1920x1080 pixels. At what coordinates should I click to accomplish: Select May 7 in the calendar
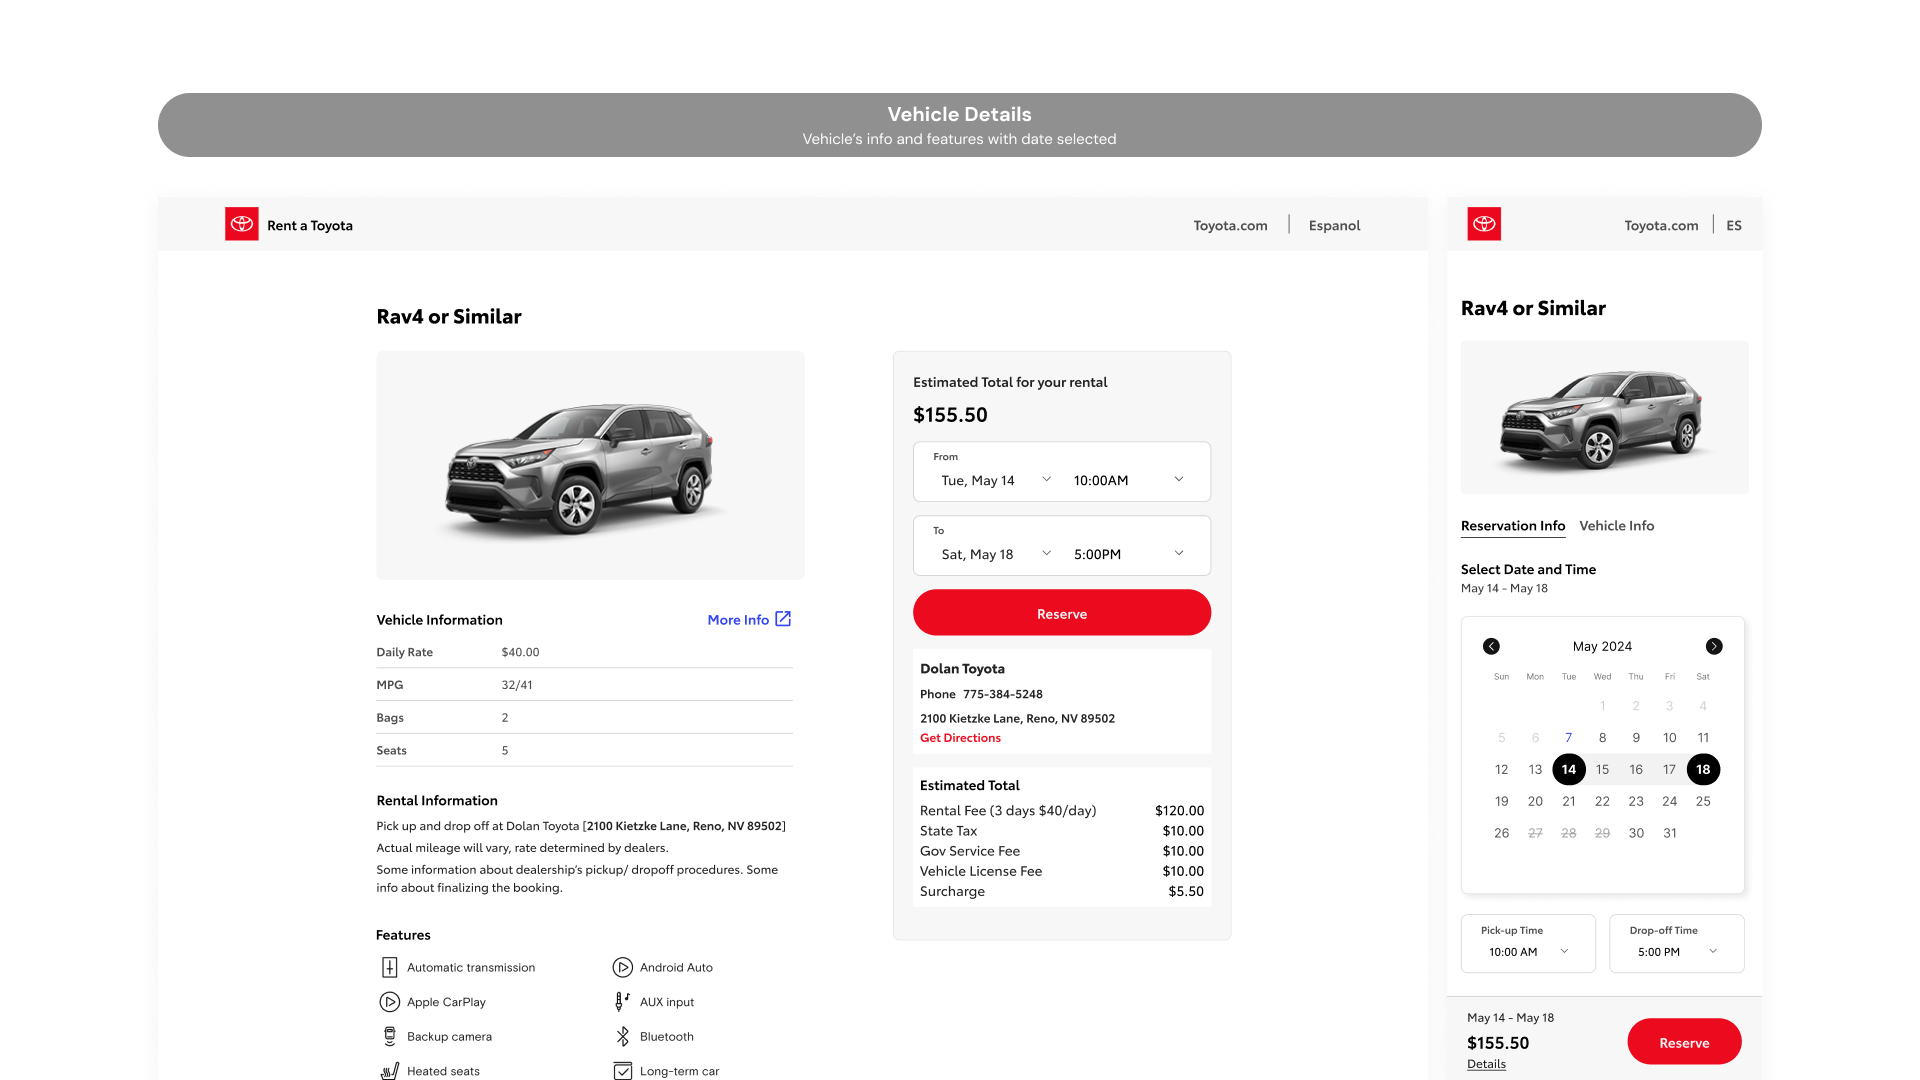click(1568, 738)
